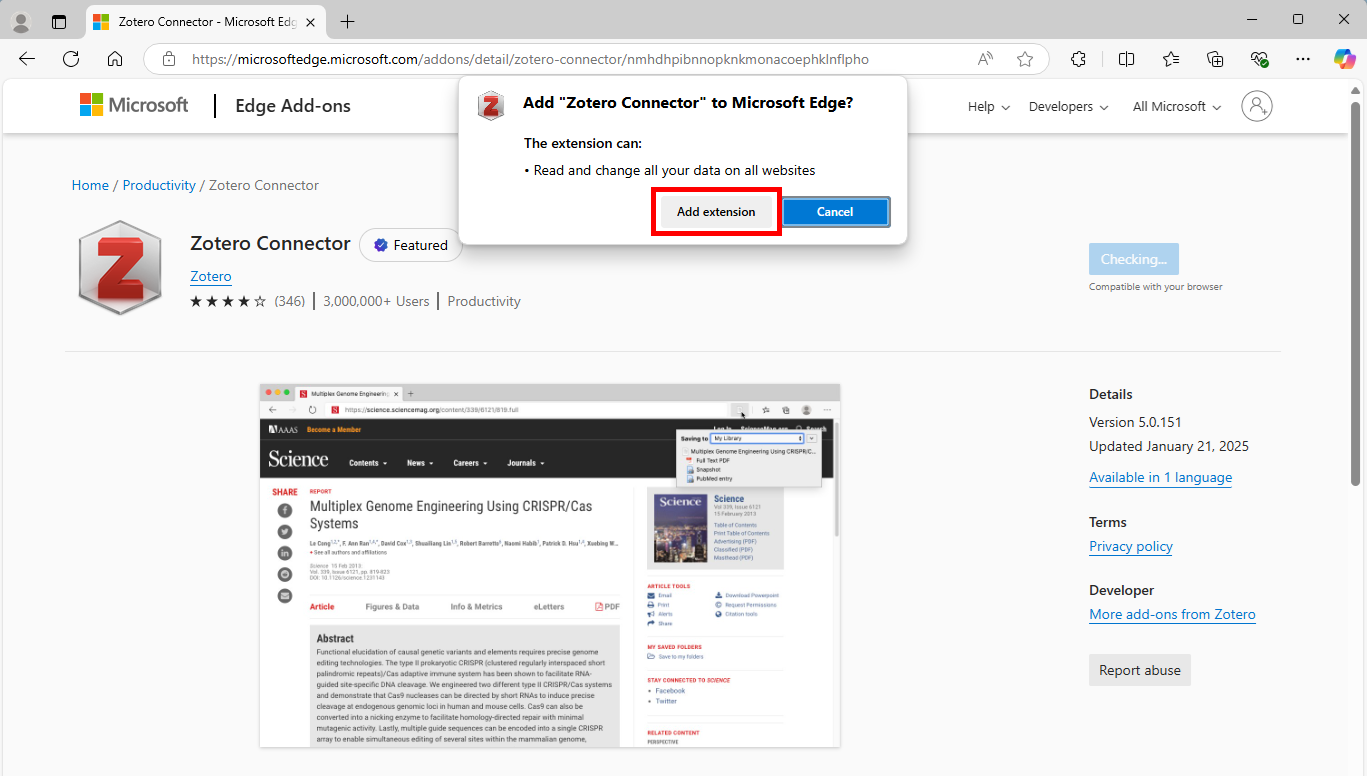Cancel the extension install dialog
Screen dimensions: 1367x776
pos(835,212)
